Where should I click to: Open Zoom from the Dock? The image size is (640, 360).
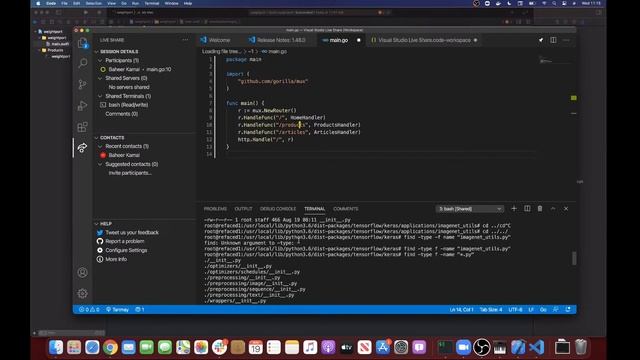(463, 347)
